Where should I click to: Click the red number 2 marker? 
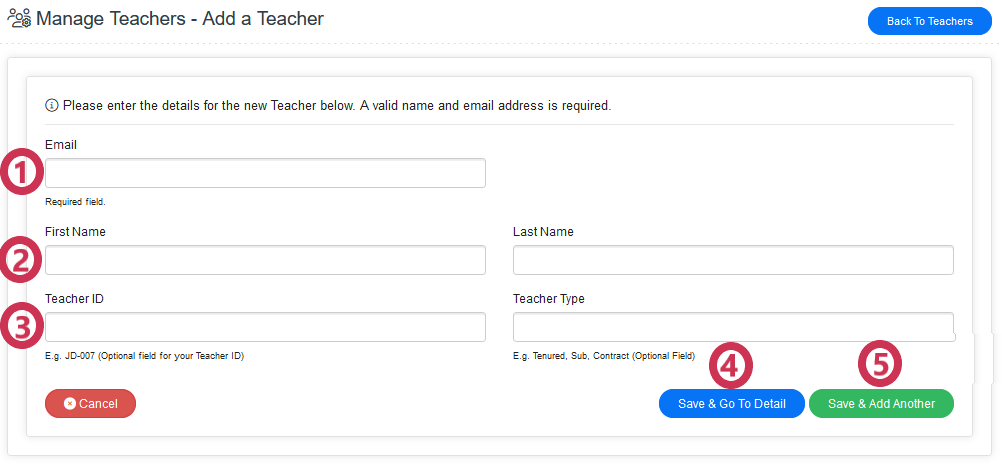(x=21, y=261)
